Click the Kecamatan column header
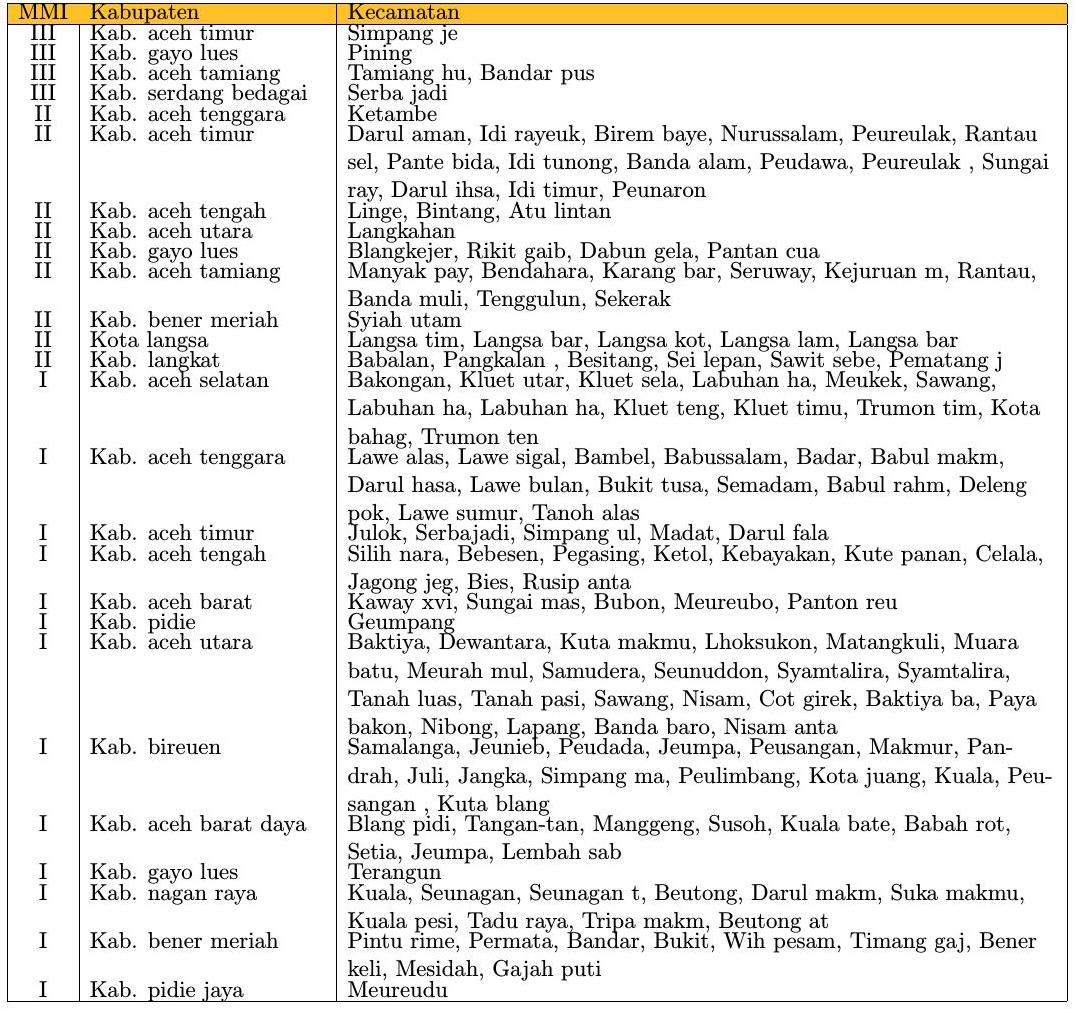Screen dimensions: 1074x1009 click(x=403, y=13)
